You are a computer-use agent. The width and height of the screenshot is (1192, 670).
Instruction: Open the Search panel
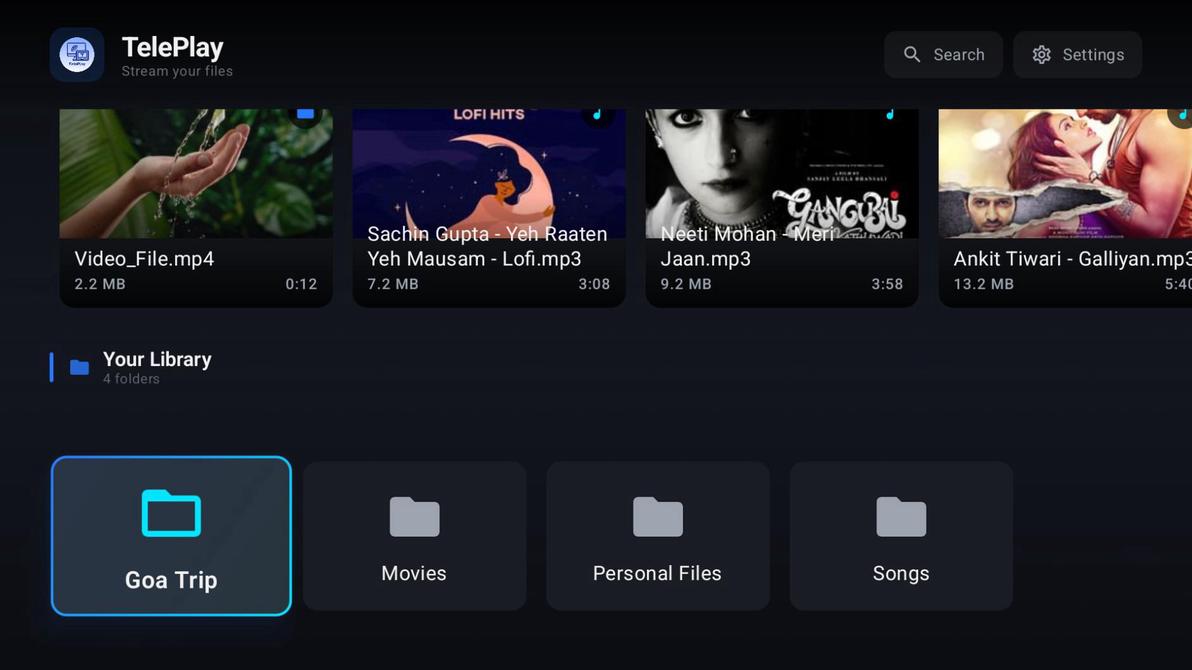[943, 55]
